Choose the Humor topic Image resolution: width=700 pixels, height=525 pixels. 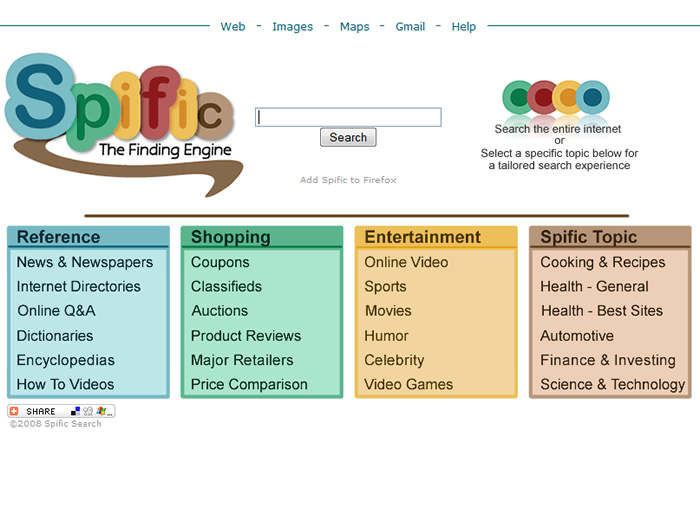pos(386,336)
